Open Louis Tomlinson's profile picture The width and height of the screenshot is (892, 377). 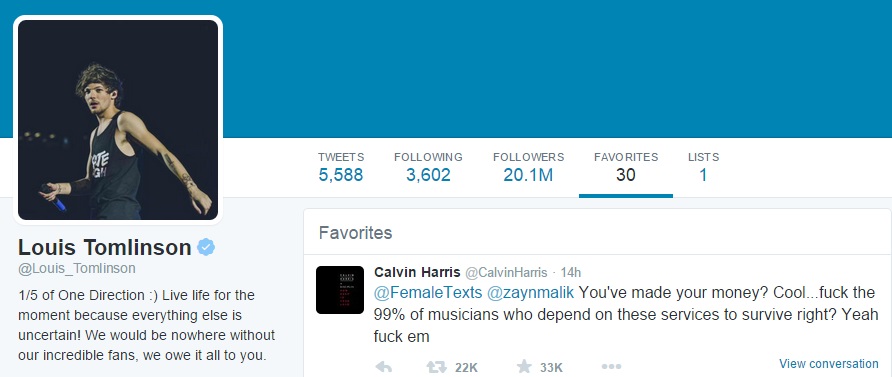[x=118, y=119]
